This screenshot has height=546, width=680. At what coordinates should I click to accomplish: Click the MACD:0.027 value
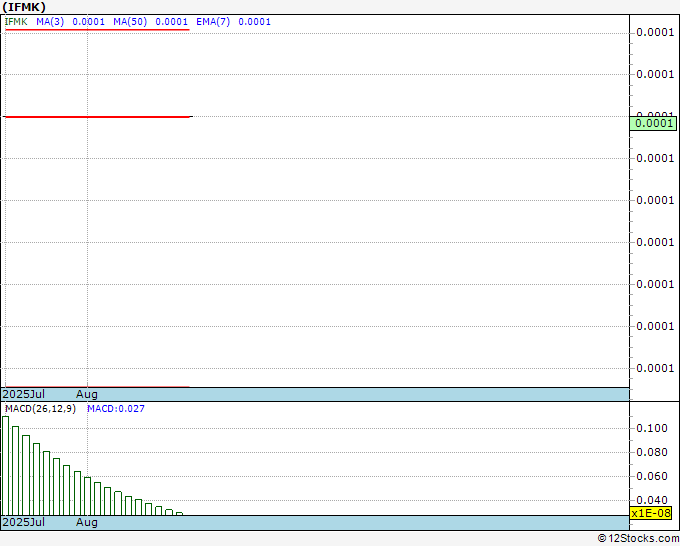(116, 409)
